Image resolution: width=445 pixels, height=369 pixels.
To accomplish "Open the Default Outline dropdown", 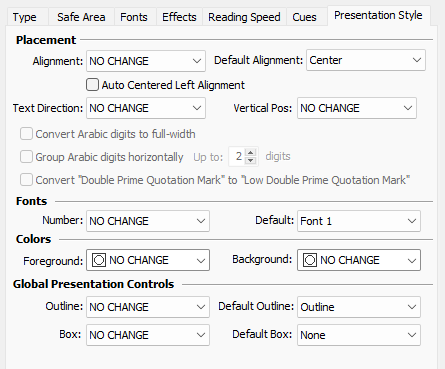I will pyautogui.click(x=359, y=307).
